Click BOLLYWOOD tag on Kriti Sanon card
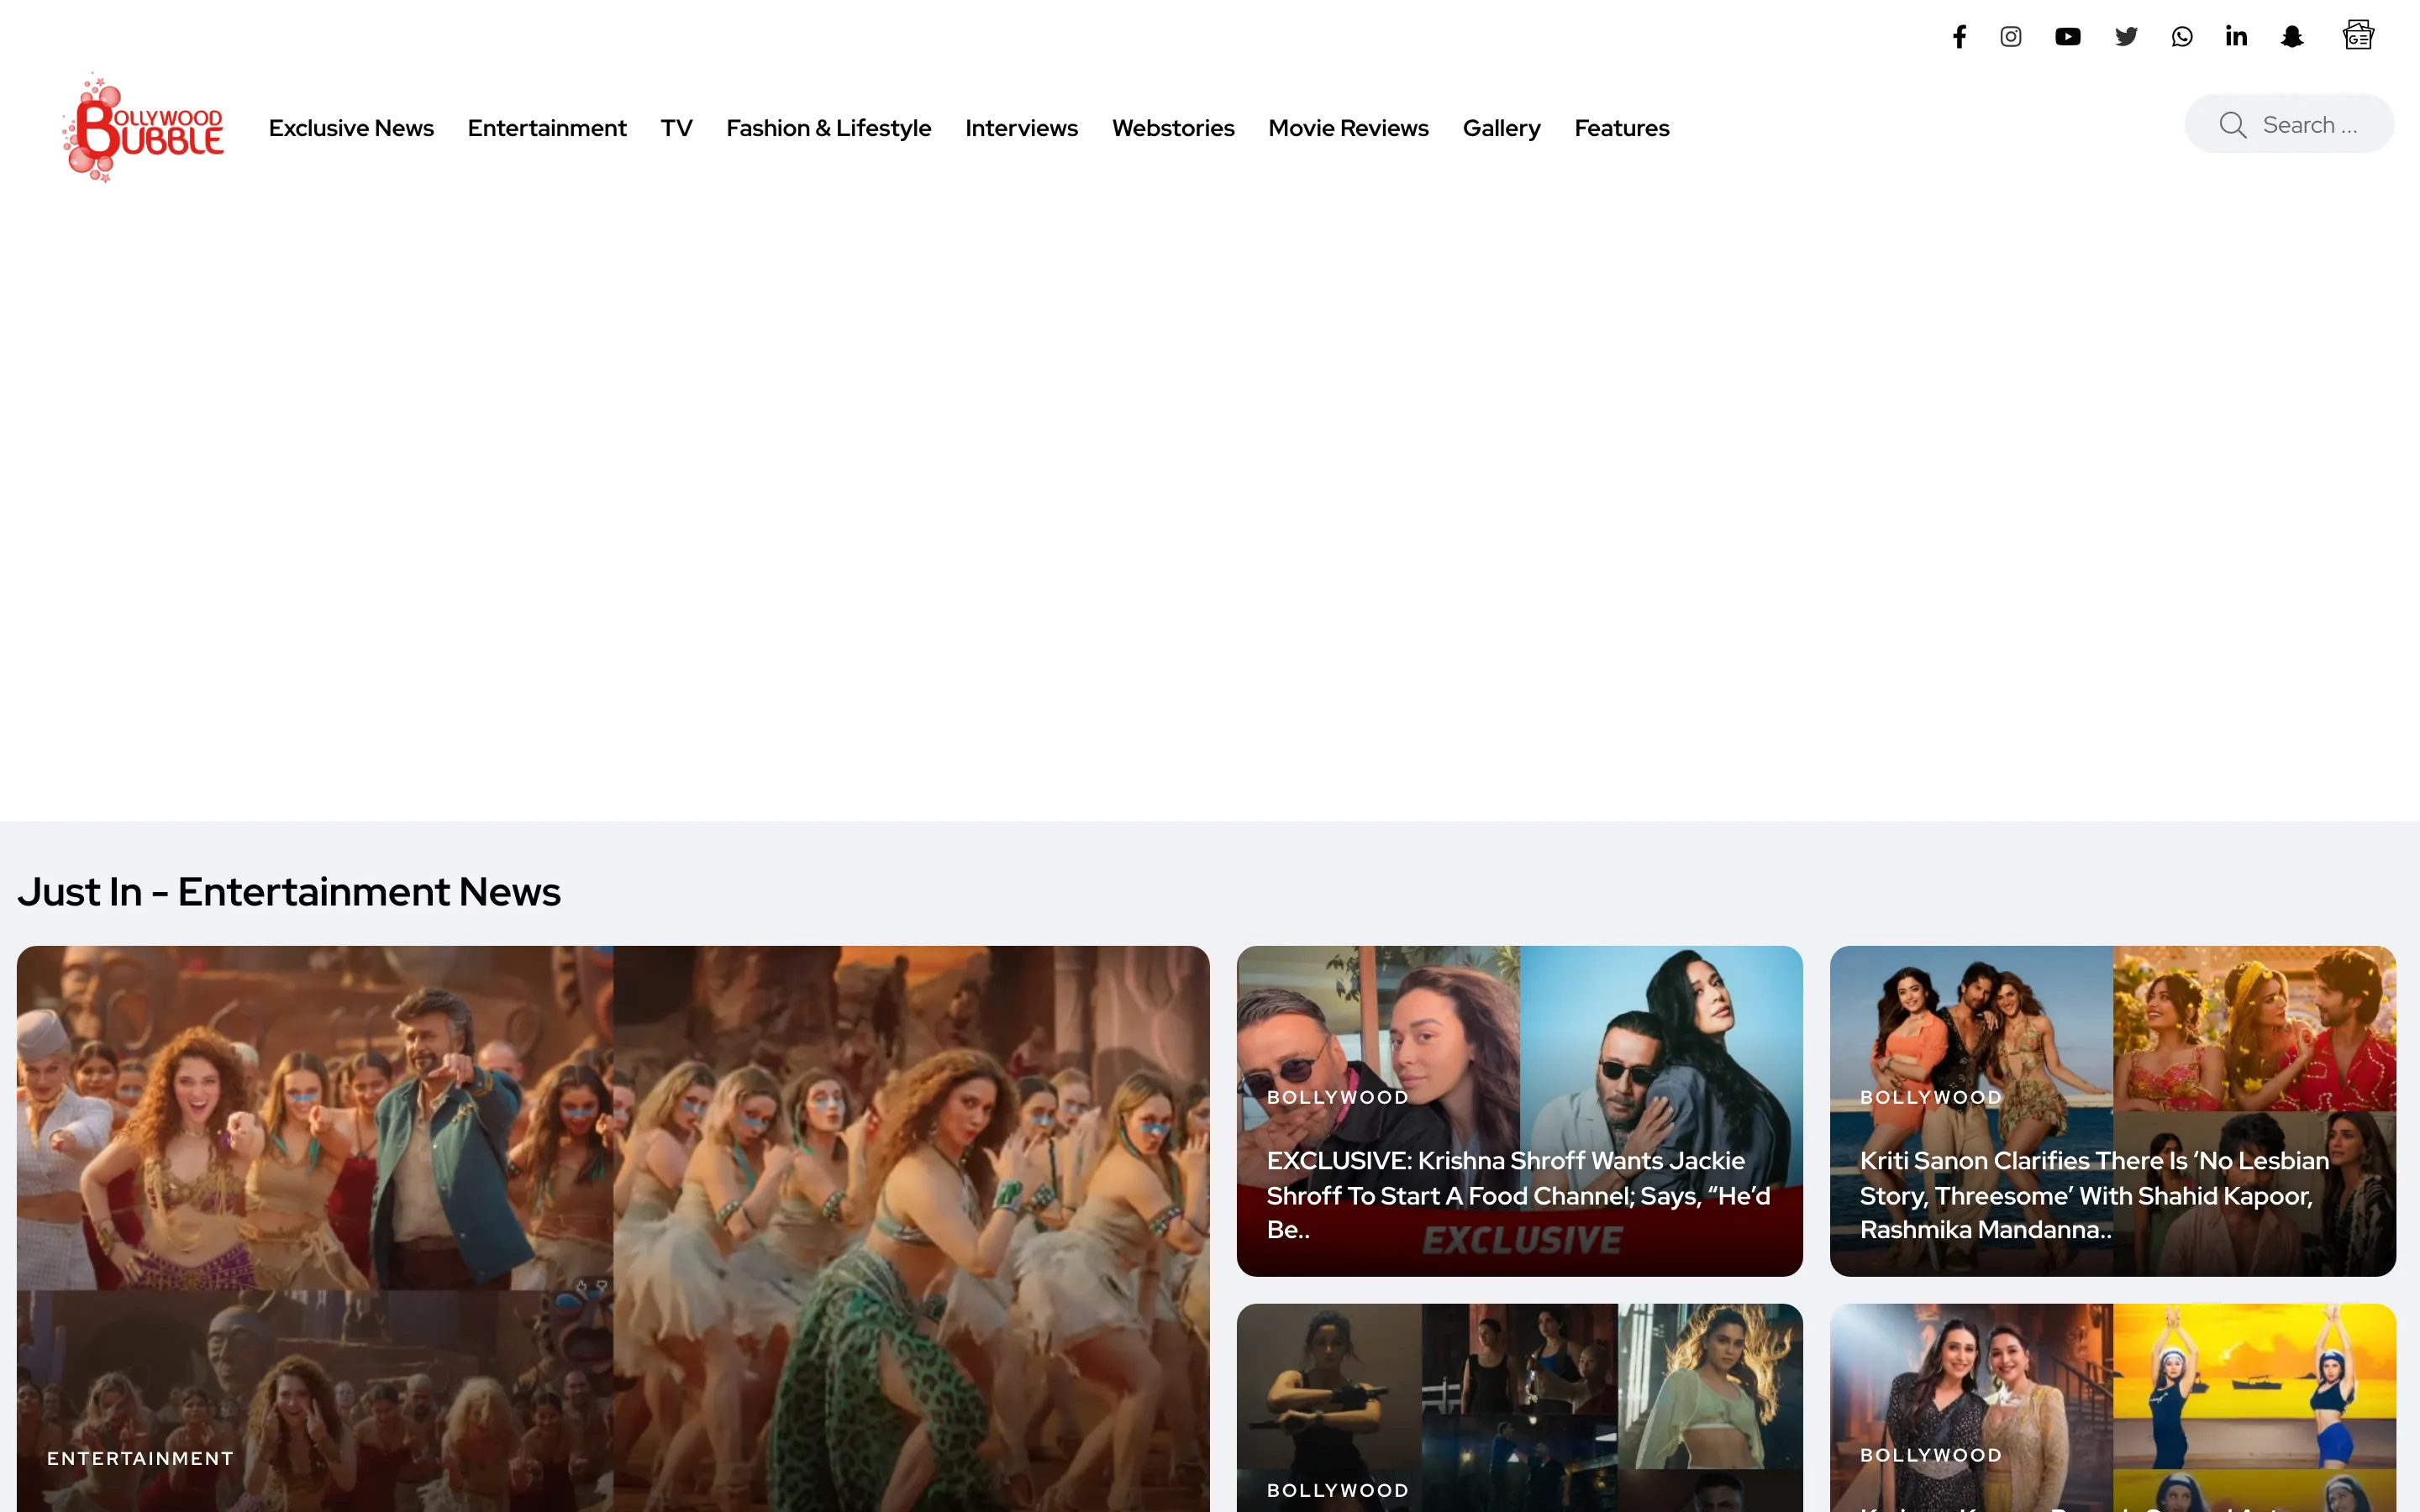Screen dimensions: 2420x1512 [x=1931, y=1097]
